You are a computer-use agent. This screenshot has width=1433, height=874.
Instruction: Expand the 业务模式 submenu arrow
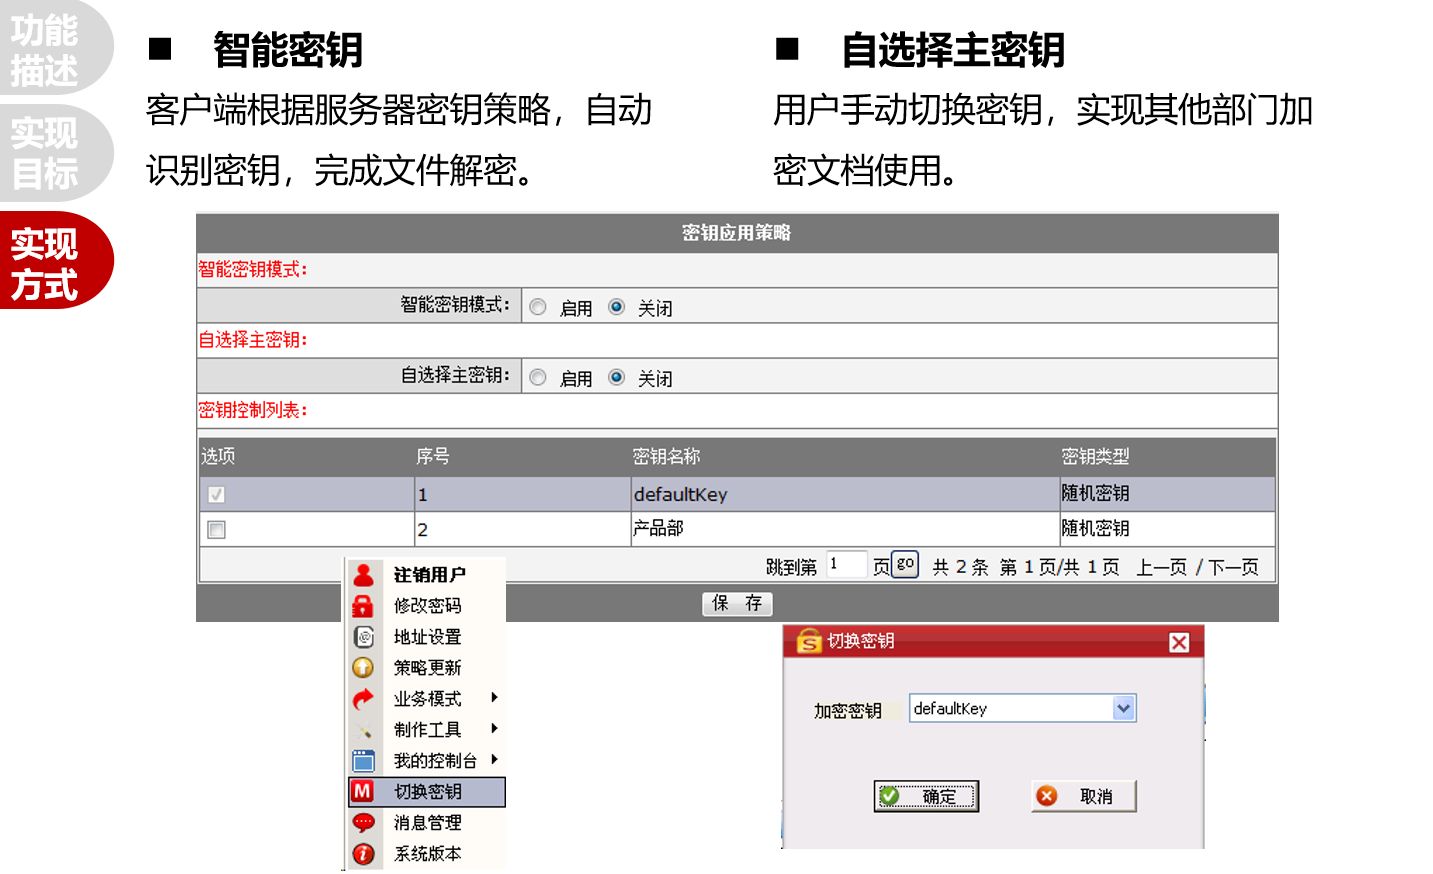click(x=494, y=698)
